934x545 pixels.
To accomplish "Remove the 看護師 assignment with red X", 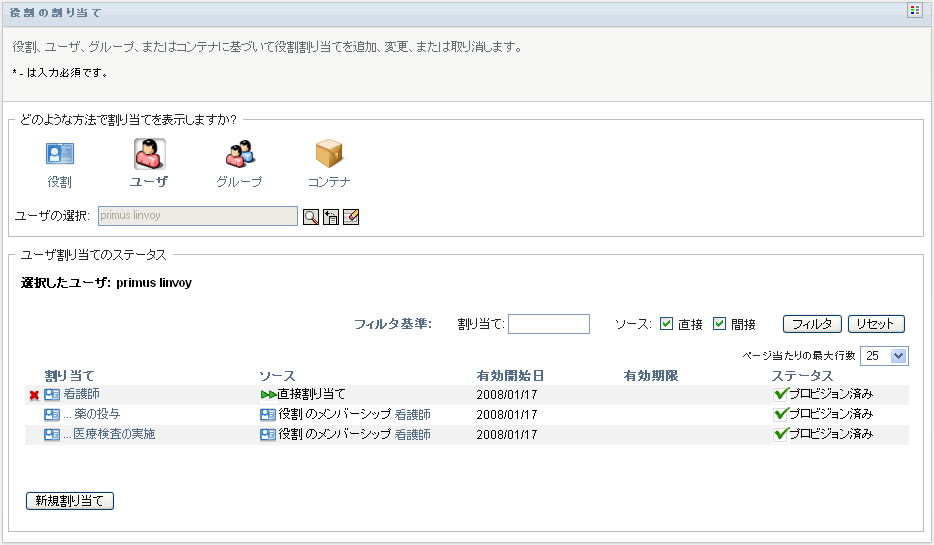I will click(34, 395).
